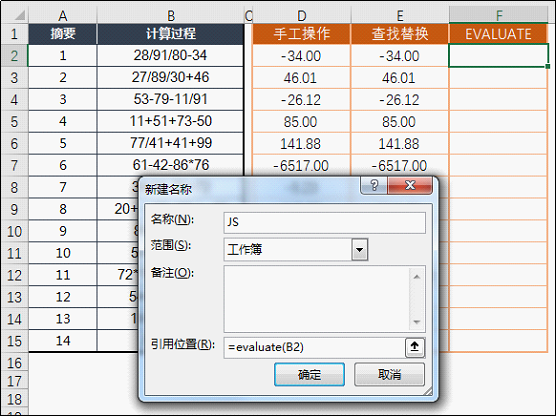Screen dimensions: 556x416
Task: Click the EVALUATE header cell
Action: click(499, 34)
